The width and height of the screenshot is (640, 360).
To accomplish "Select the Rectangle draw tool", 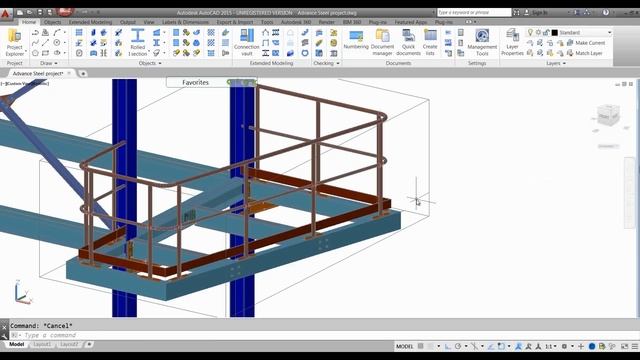I will pos(46,53).
